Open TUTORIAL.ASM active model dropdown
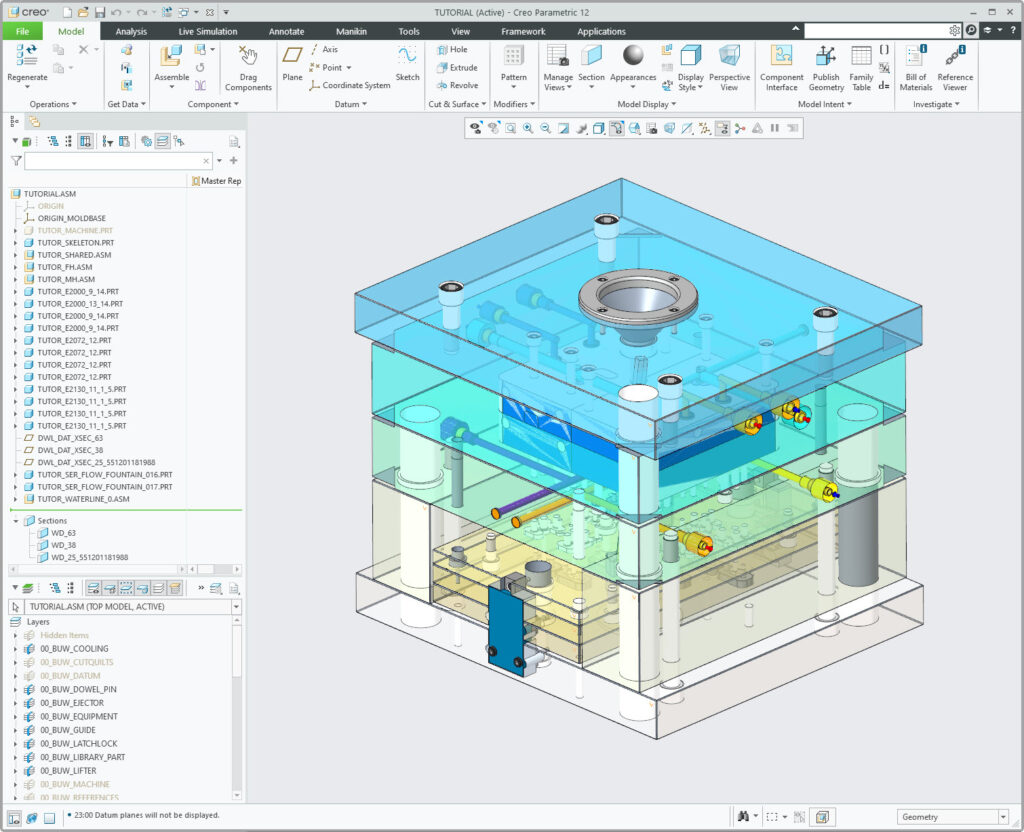Image resolution: width=1024 pixels, height=832 pixels. 236,607
